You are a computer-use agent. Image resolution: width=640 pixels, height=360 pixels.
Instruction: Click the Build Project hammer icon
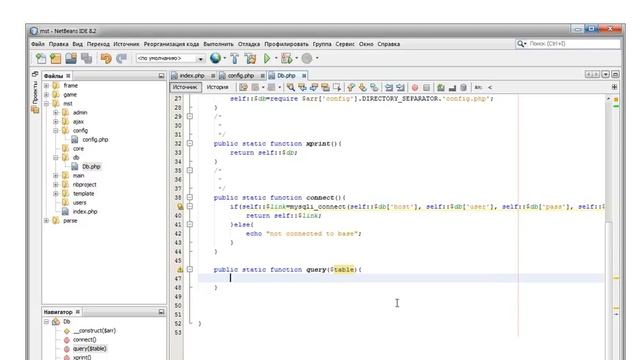click(235, 59)
